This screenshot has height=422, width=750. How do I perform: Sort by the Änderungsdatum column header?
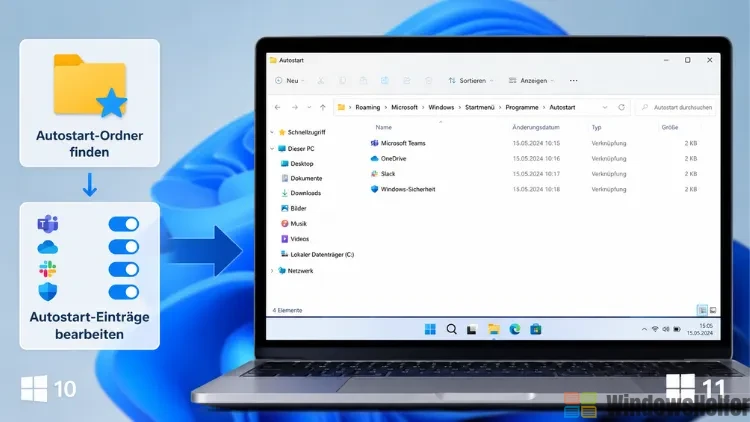click(x=536, y=128)
